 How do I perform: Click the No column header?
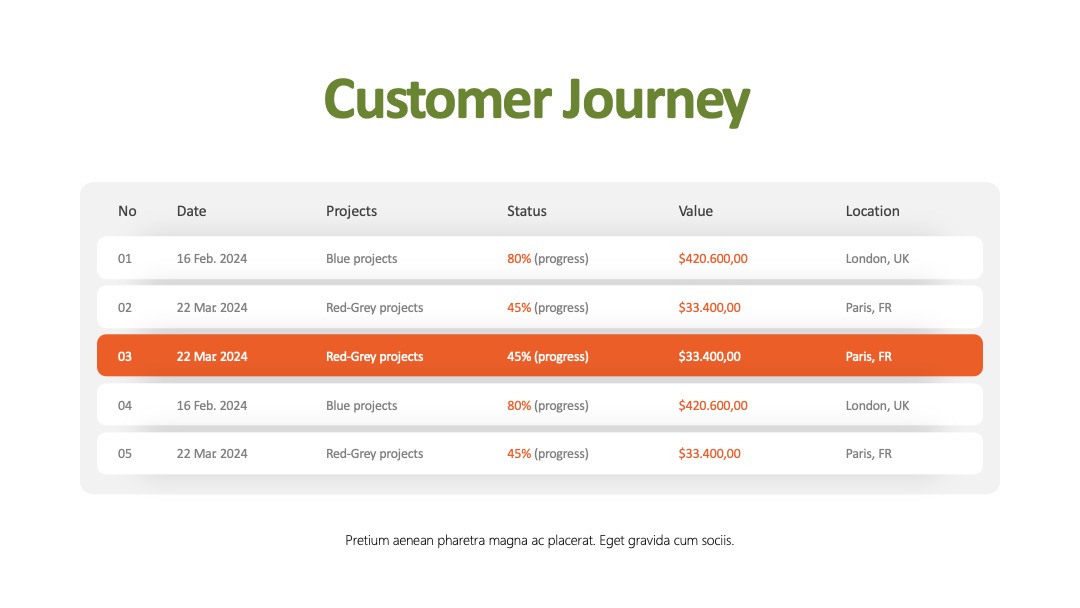tap(127, 211)
